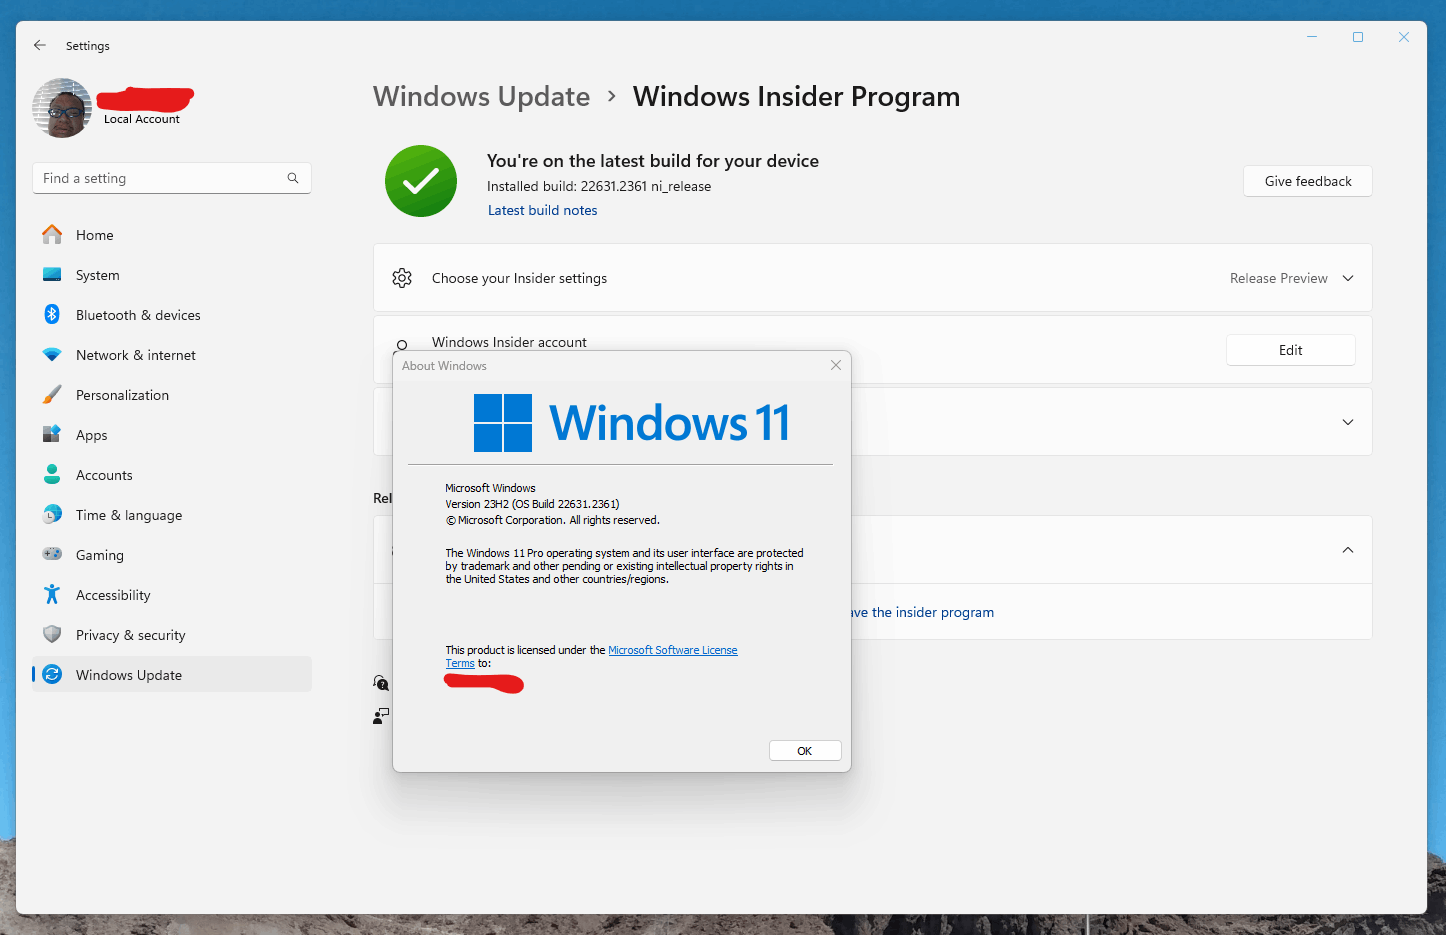The image size is (1446, 935).
Task: Open the System settings page
Action: tap(172, 275)
